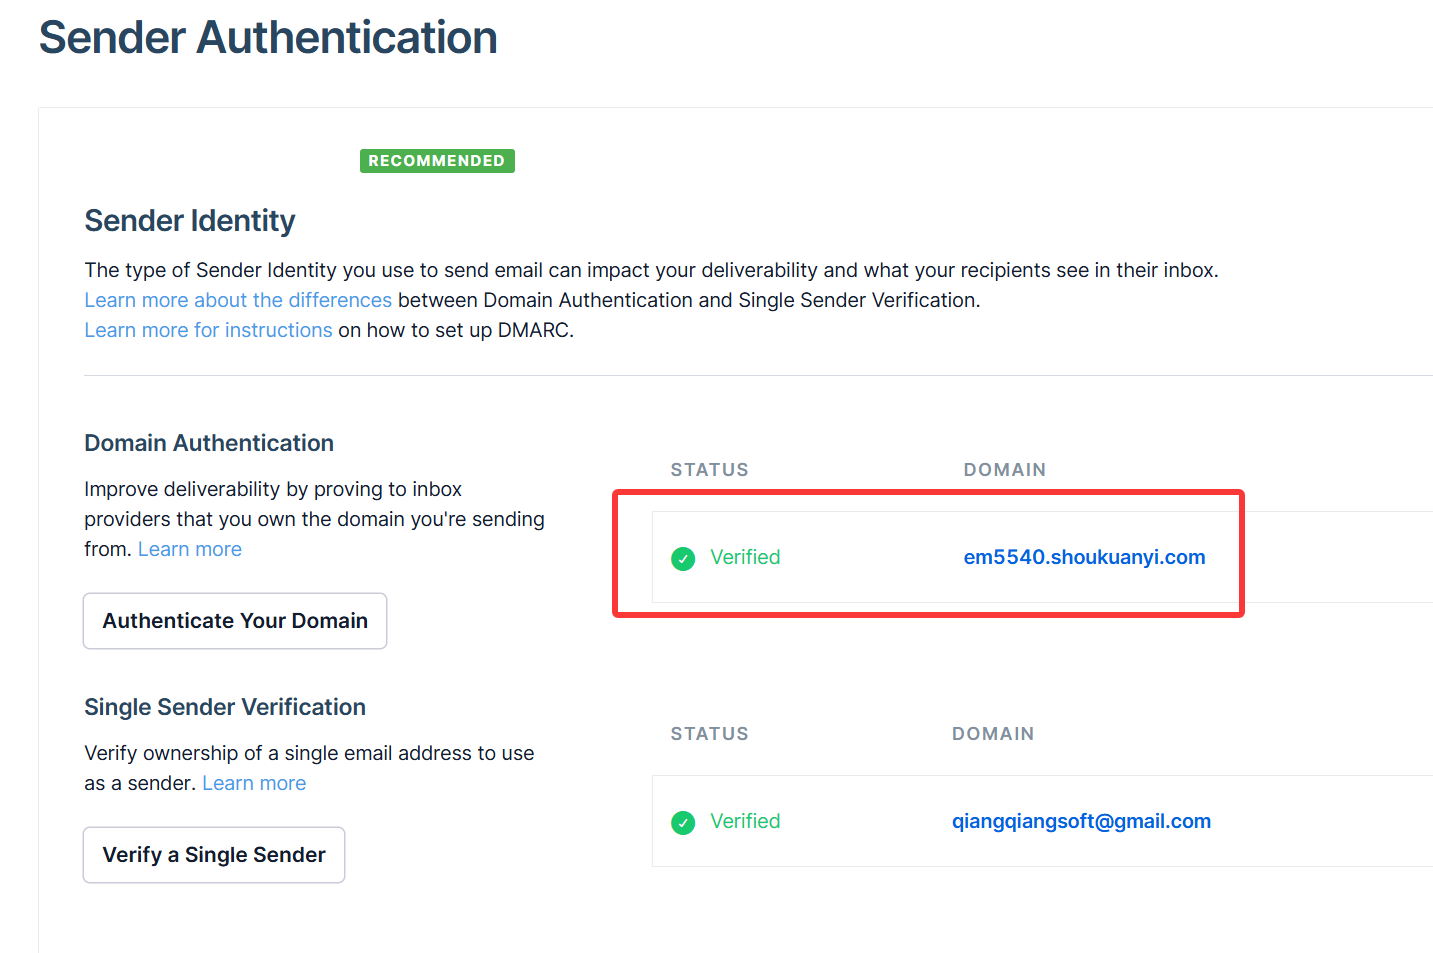The height and width of the screenshot is (953, 1433).
Task: Click the green check icon in the qiangqiangsoft@gmail.com row
Action: pyautogui.click(x=683, y=822)
